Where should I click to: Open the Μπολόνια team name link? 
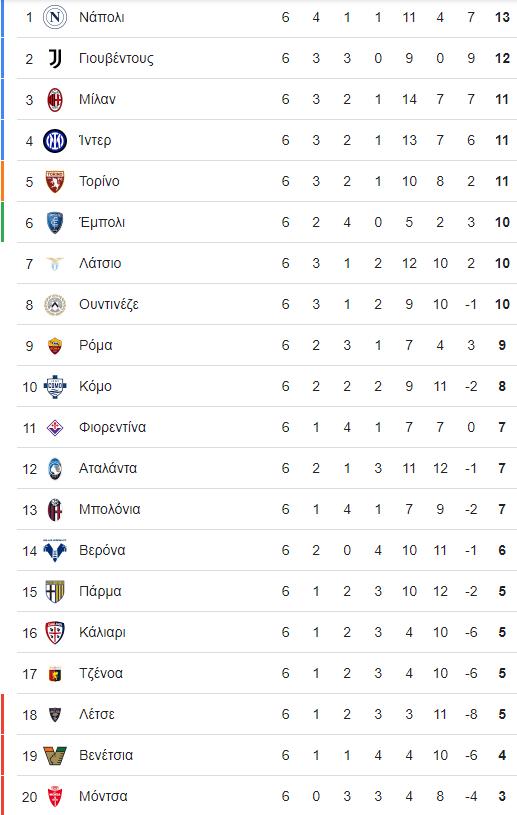(x=110, y=509)
